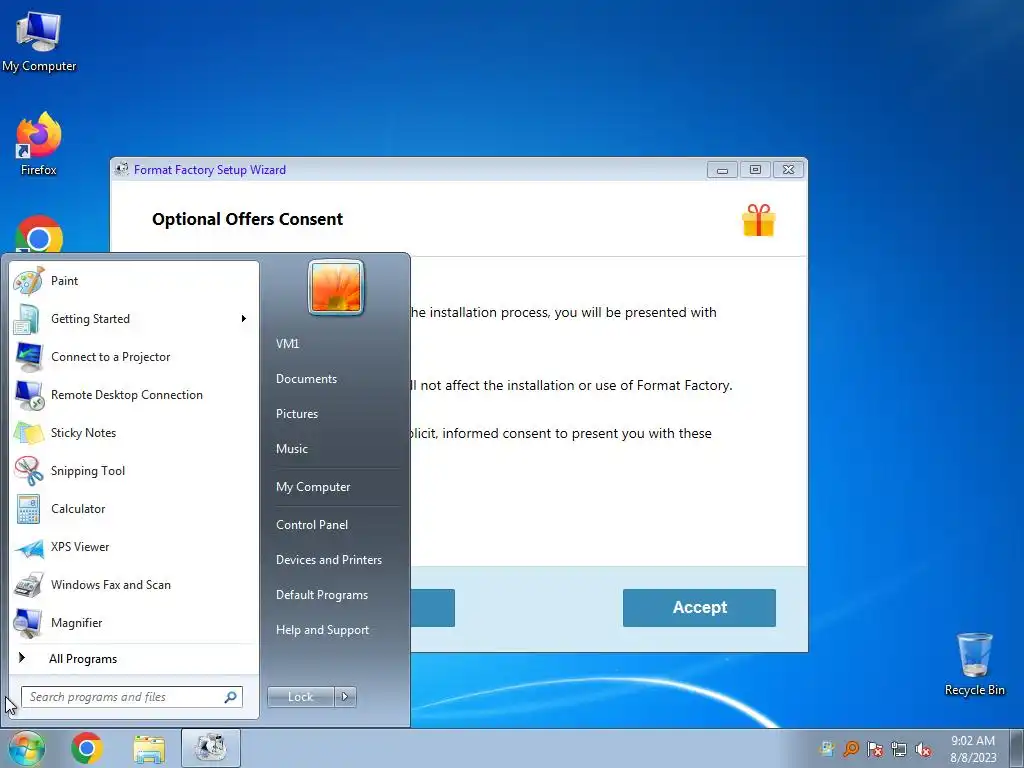Open Remote Desktop Connection
Viewport: 1024px width, 768px height.
(x=134, y=395)
